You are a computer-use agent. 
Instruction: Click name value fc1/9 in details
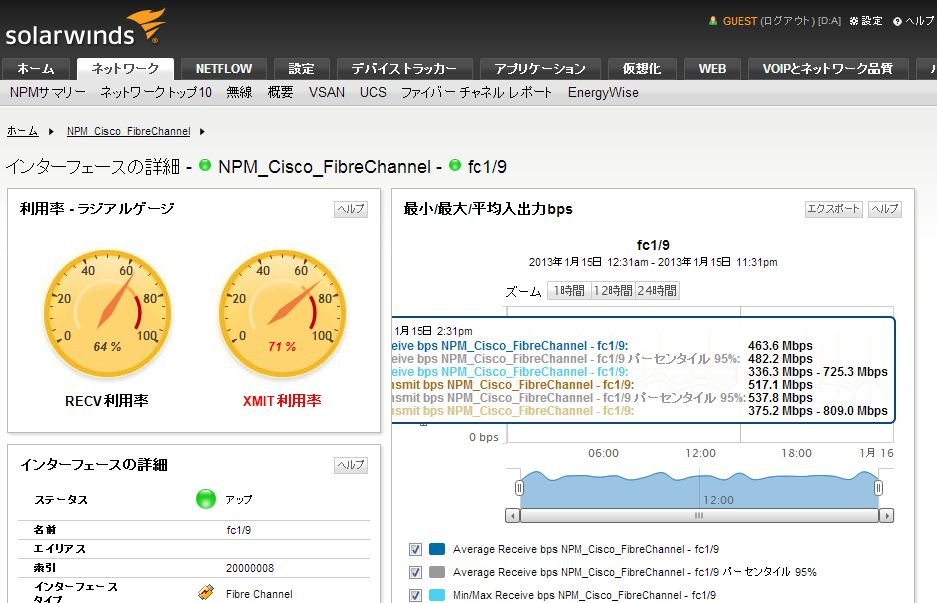238,530
